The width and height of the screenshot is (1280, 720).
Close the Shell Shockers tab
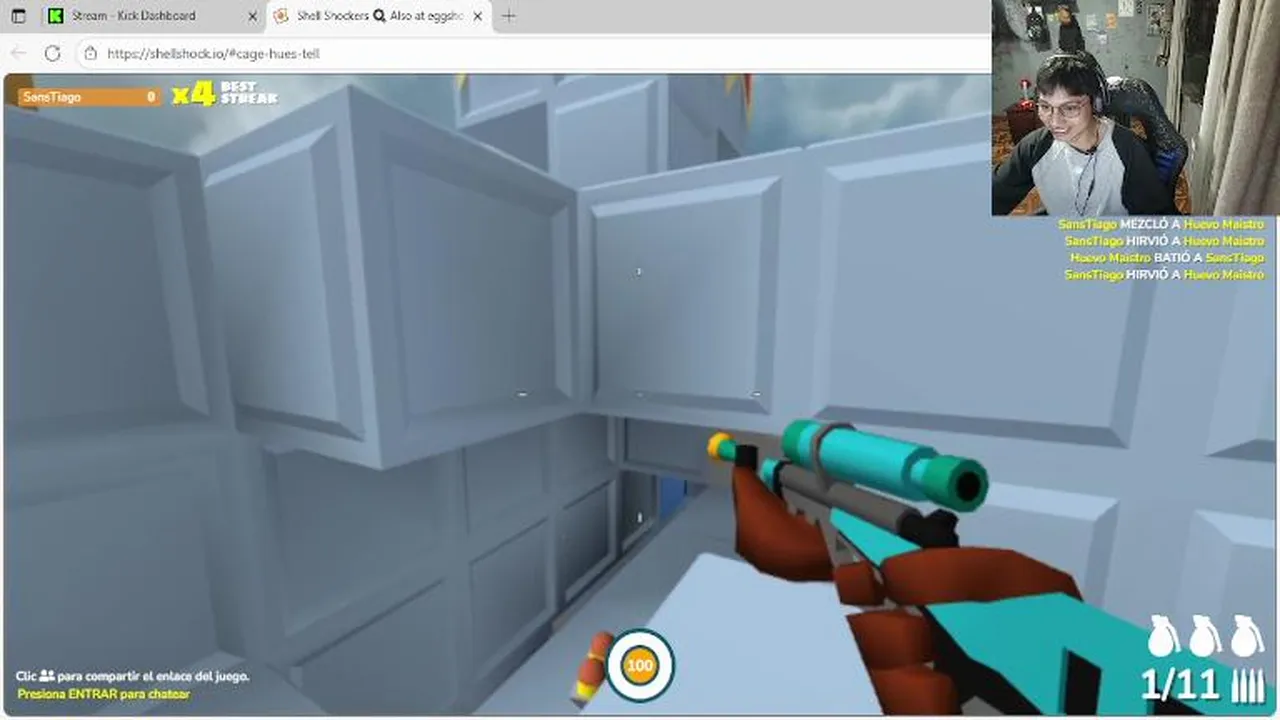tap(478, 16)
